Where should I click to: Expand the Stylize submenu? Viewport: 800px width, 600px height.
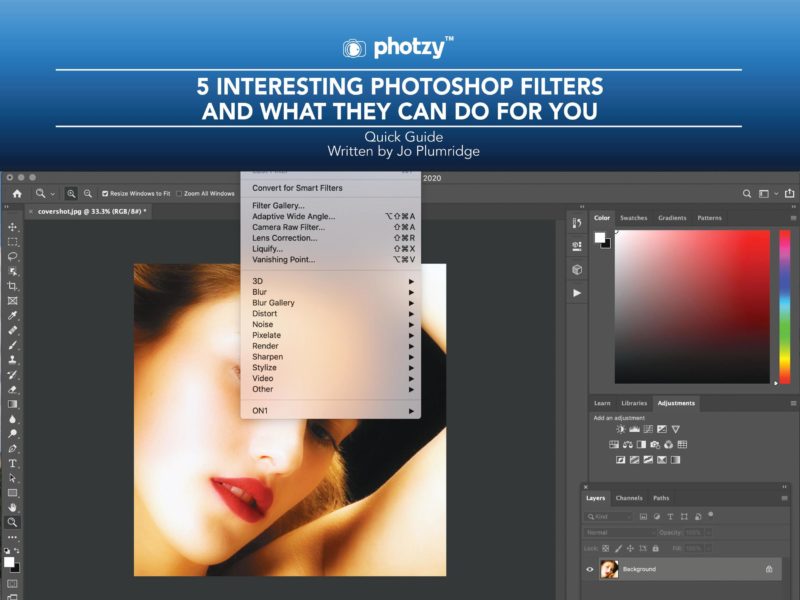(265, 367)
